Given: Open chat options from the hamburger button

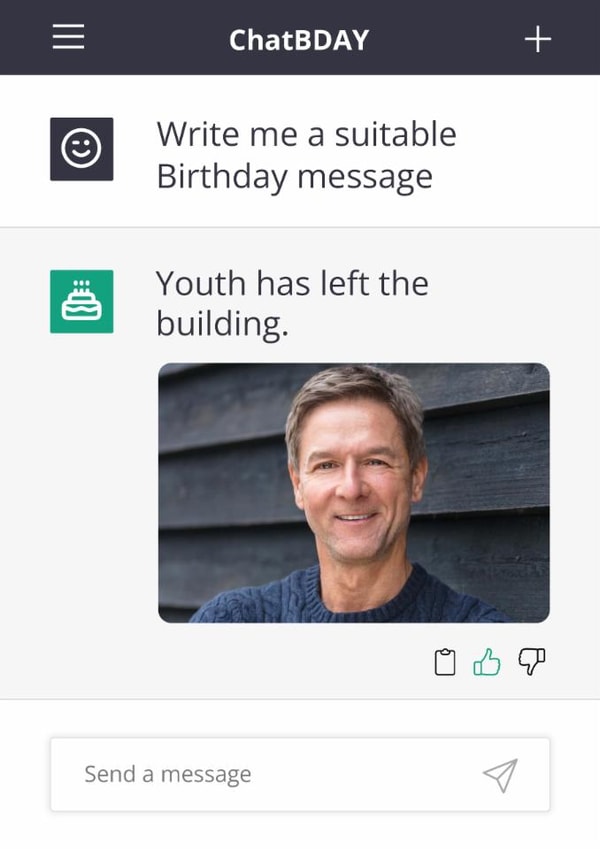Looking at the screenshot, I should point(67,38).
